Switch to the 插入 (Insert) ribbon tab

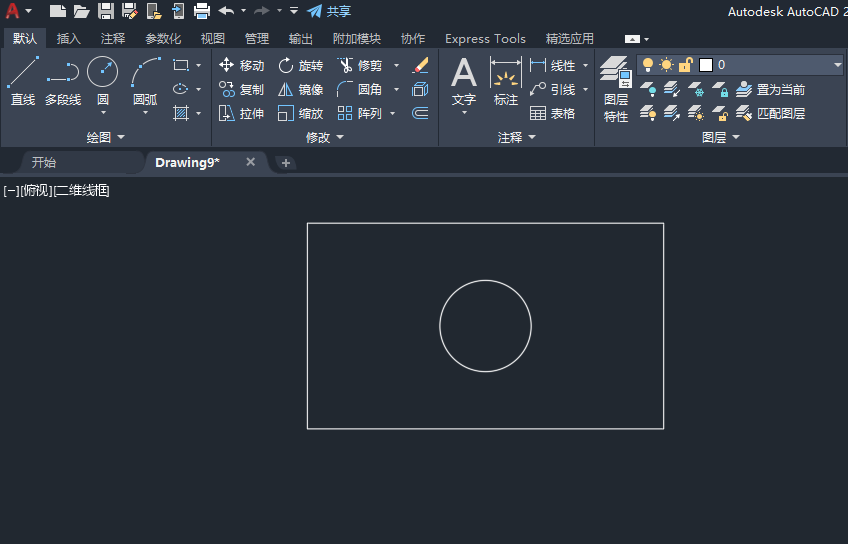tap(69, 38)
